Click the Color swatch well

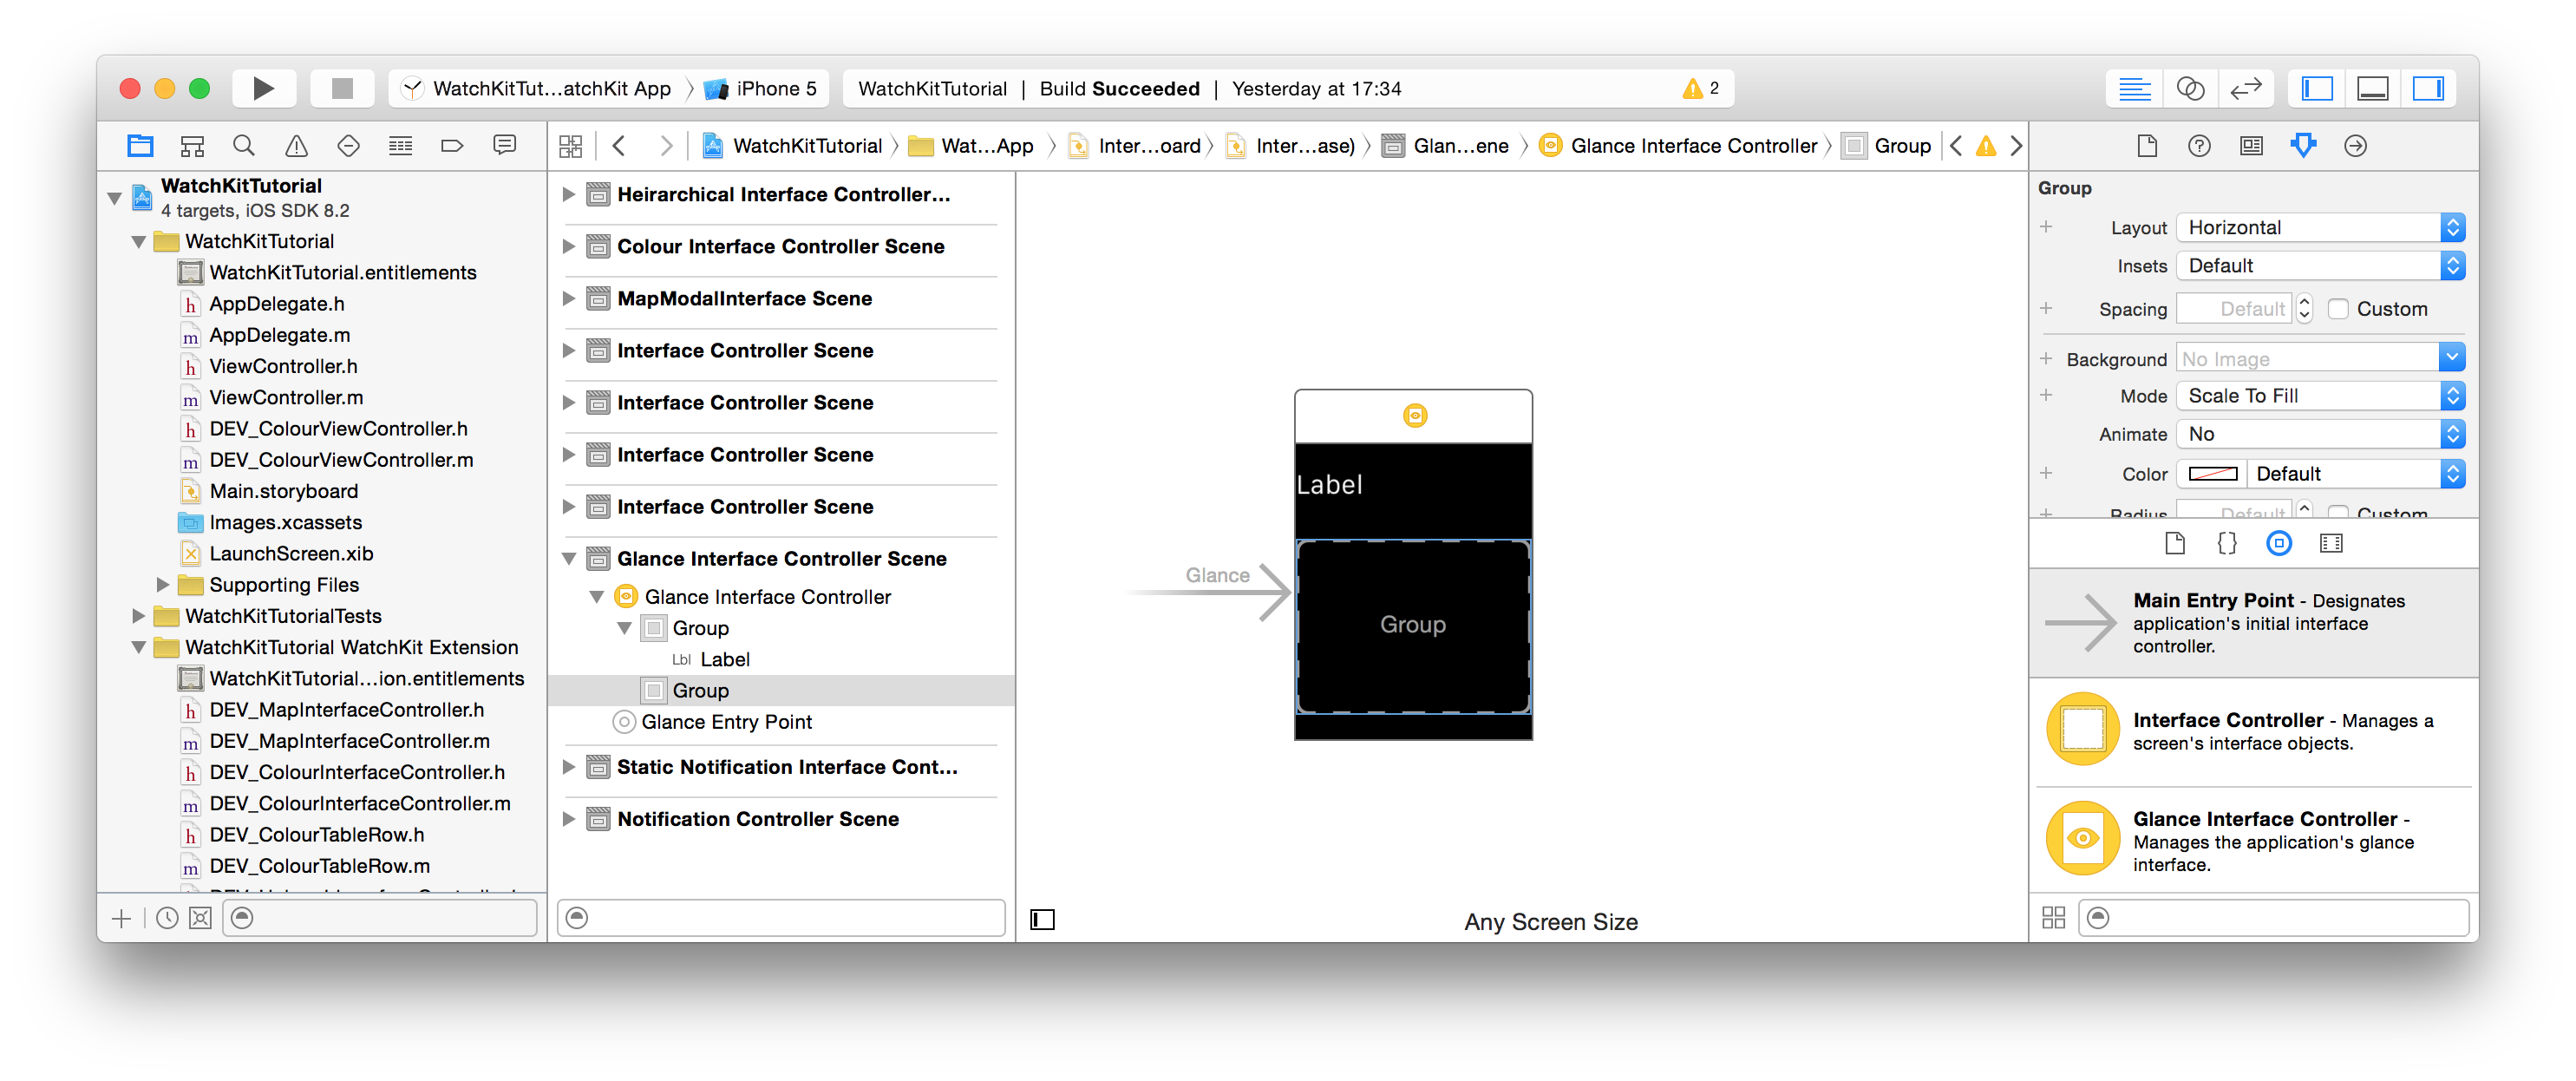click(x=2212, y=474)
